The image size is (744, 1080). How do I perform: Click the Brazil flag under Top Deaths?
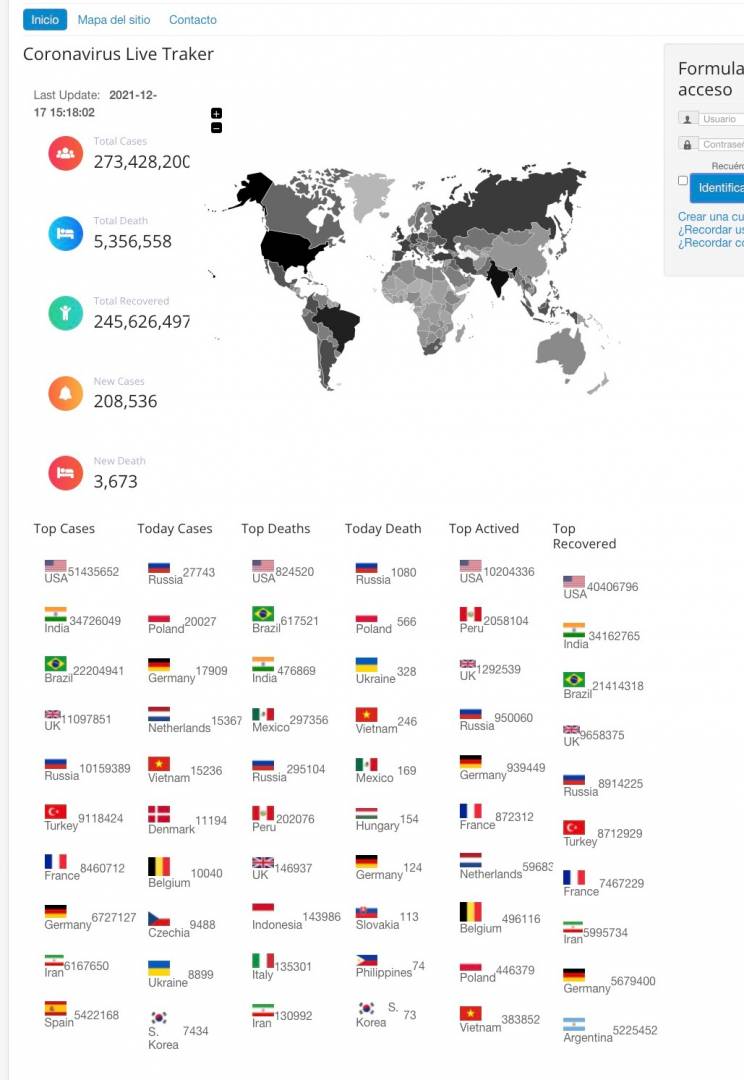point(263,614)
